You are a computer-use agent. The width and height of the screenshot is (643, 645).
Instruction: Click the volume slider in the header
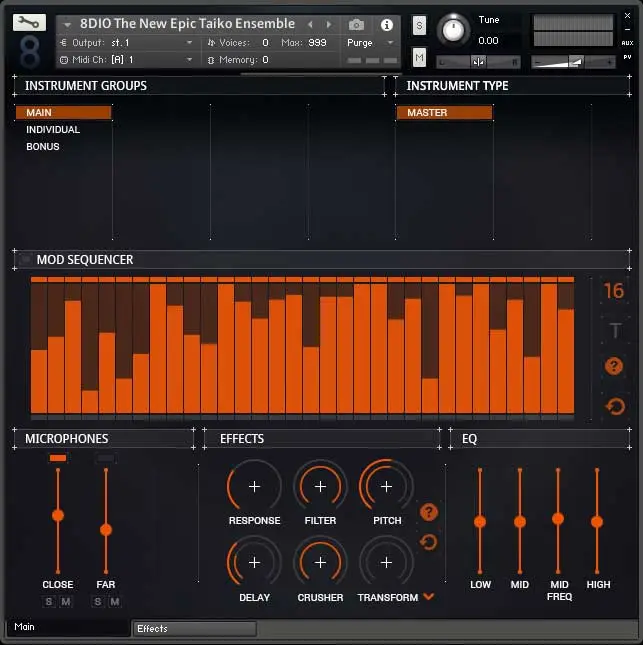[573, 62]
